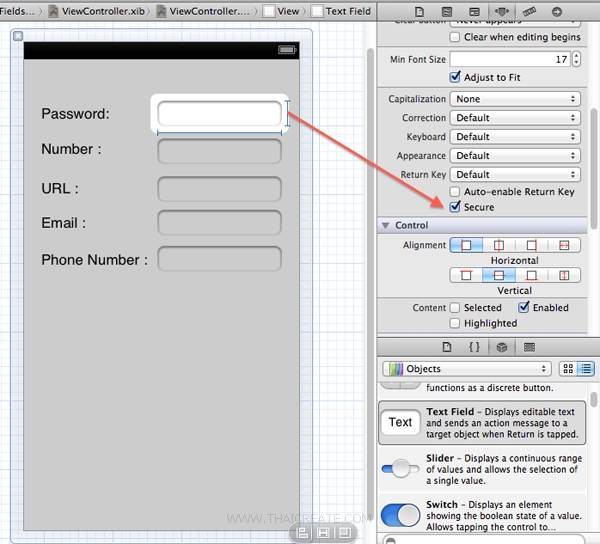Show the Object library cube icon
Screen dimensions: 600x544
[x=502, y=347]
